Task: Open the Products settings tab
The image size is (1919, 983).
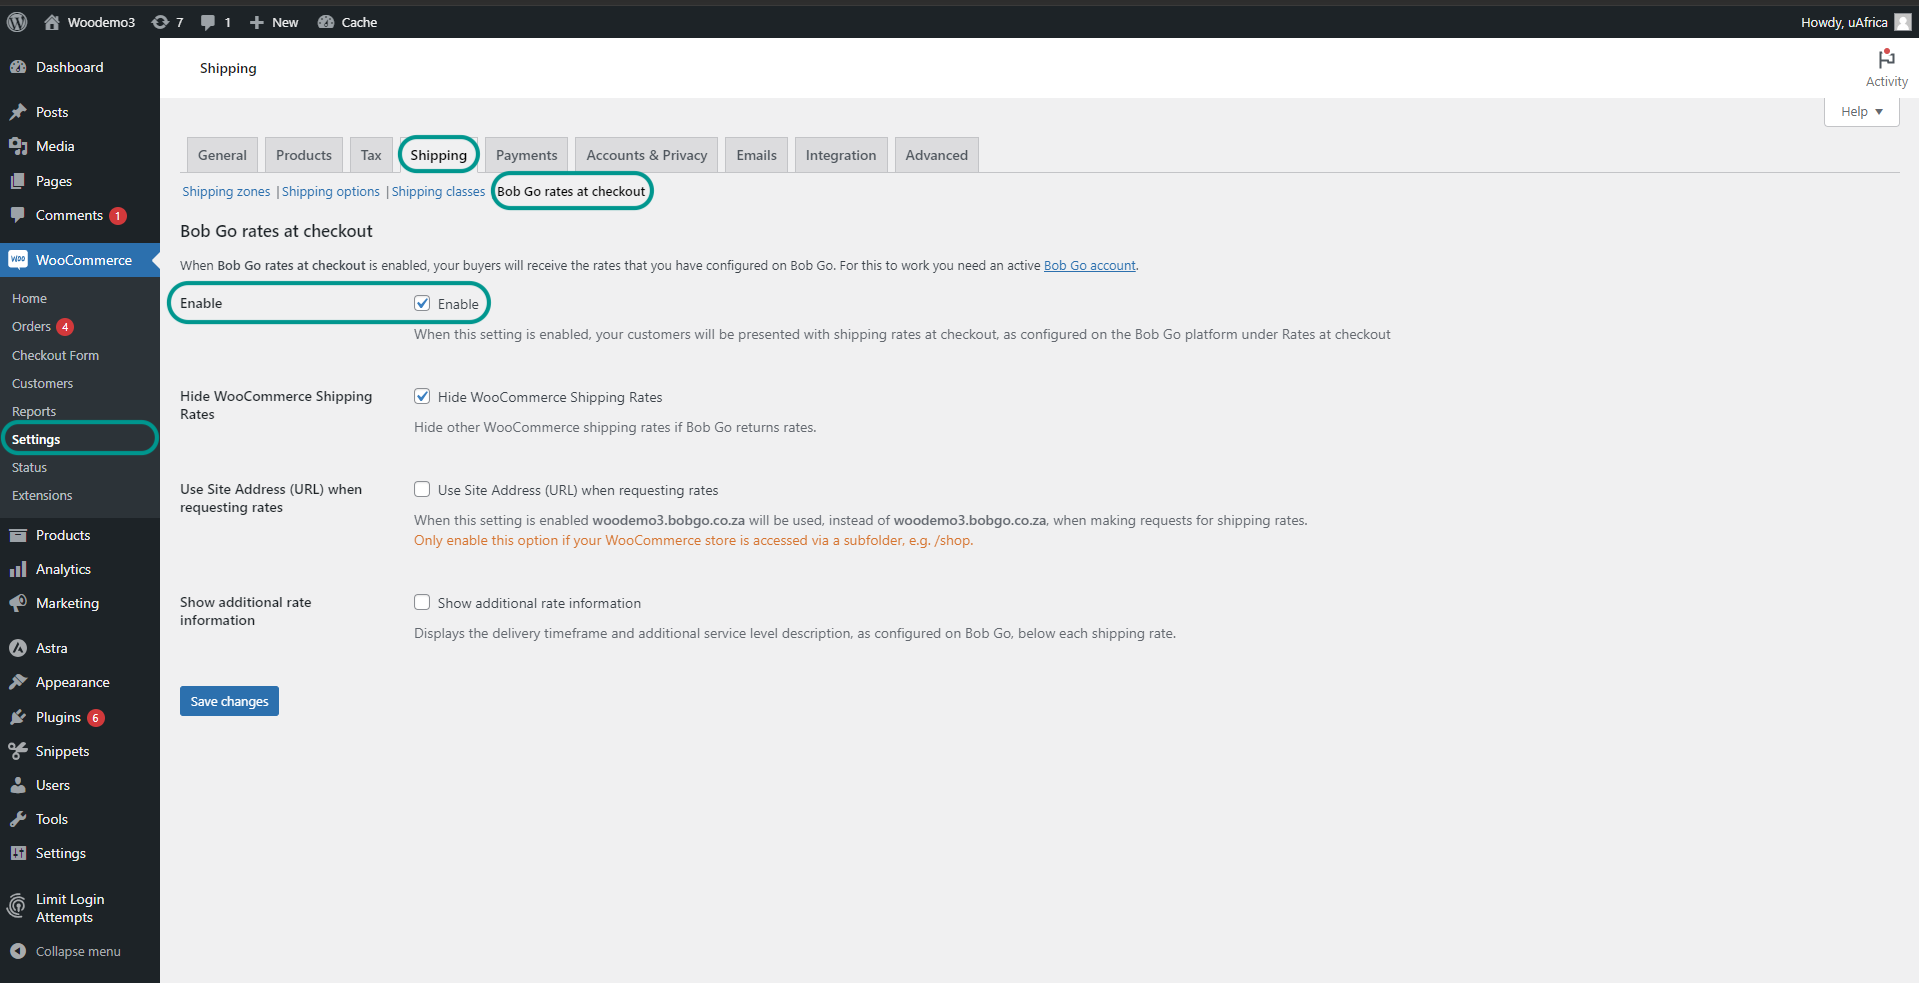Action: pos(304,155)
